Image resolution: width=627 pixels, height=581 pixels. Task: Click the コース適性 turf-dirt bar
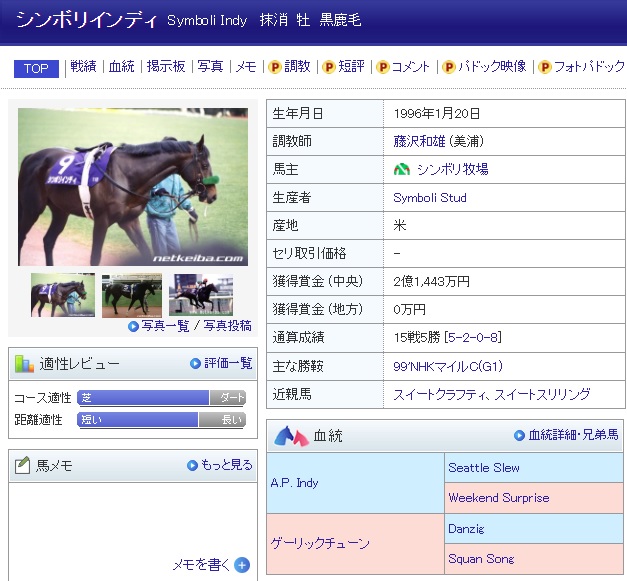tap(161, 397)
